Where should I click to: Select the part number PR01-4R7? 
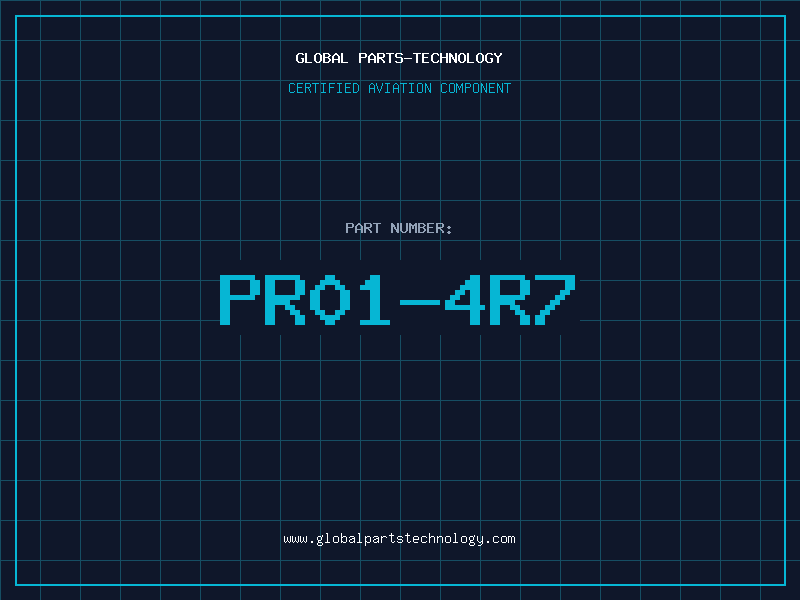point(398,300)
